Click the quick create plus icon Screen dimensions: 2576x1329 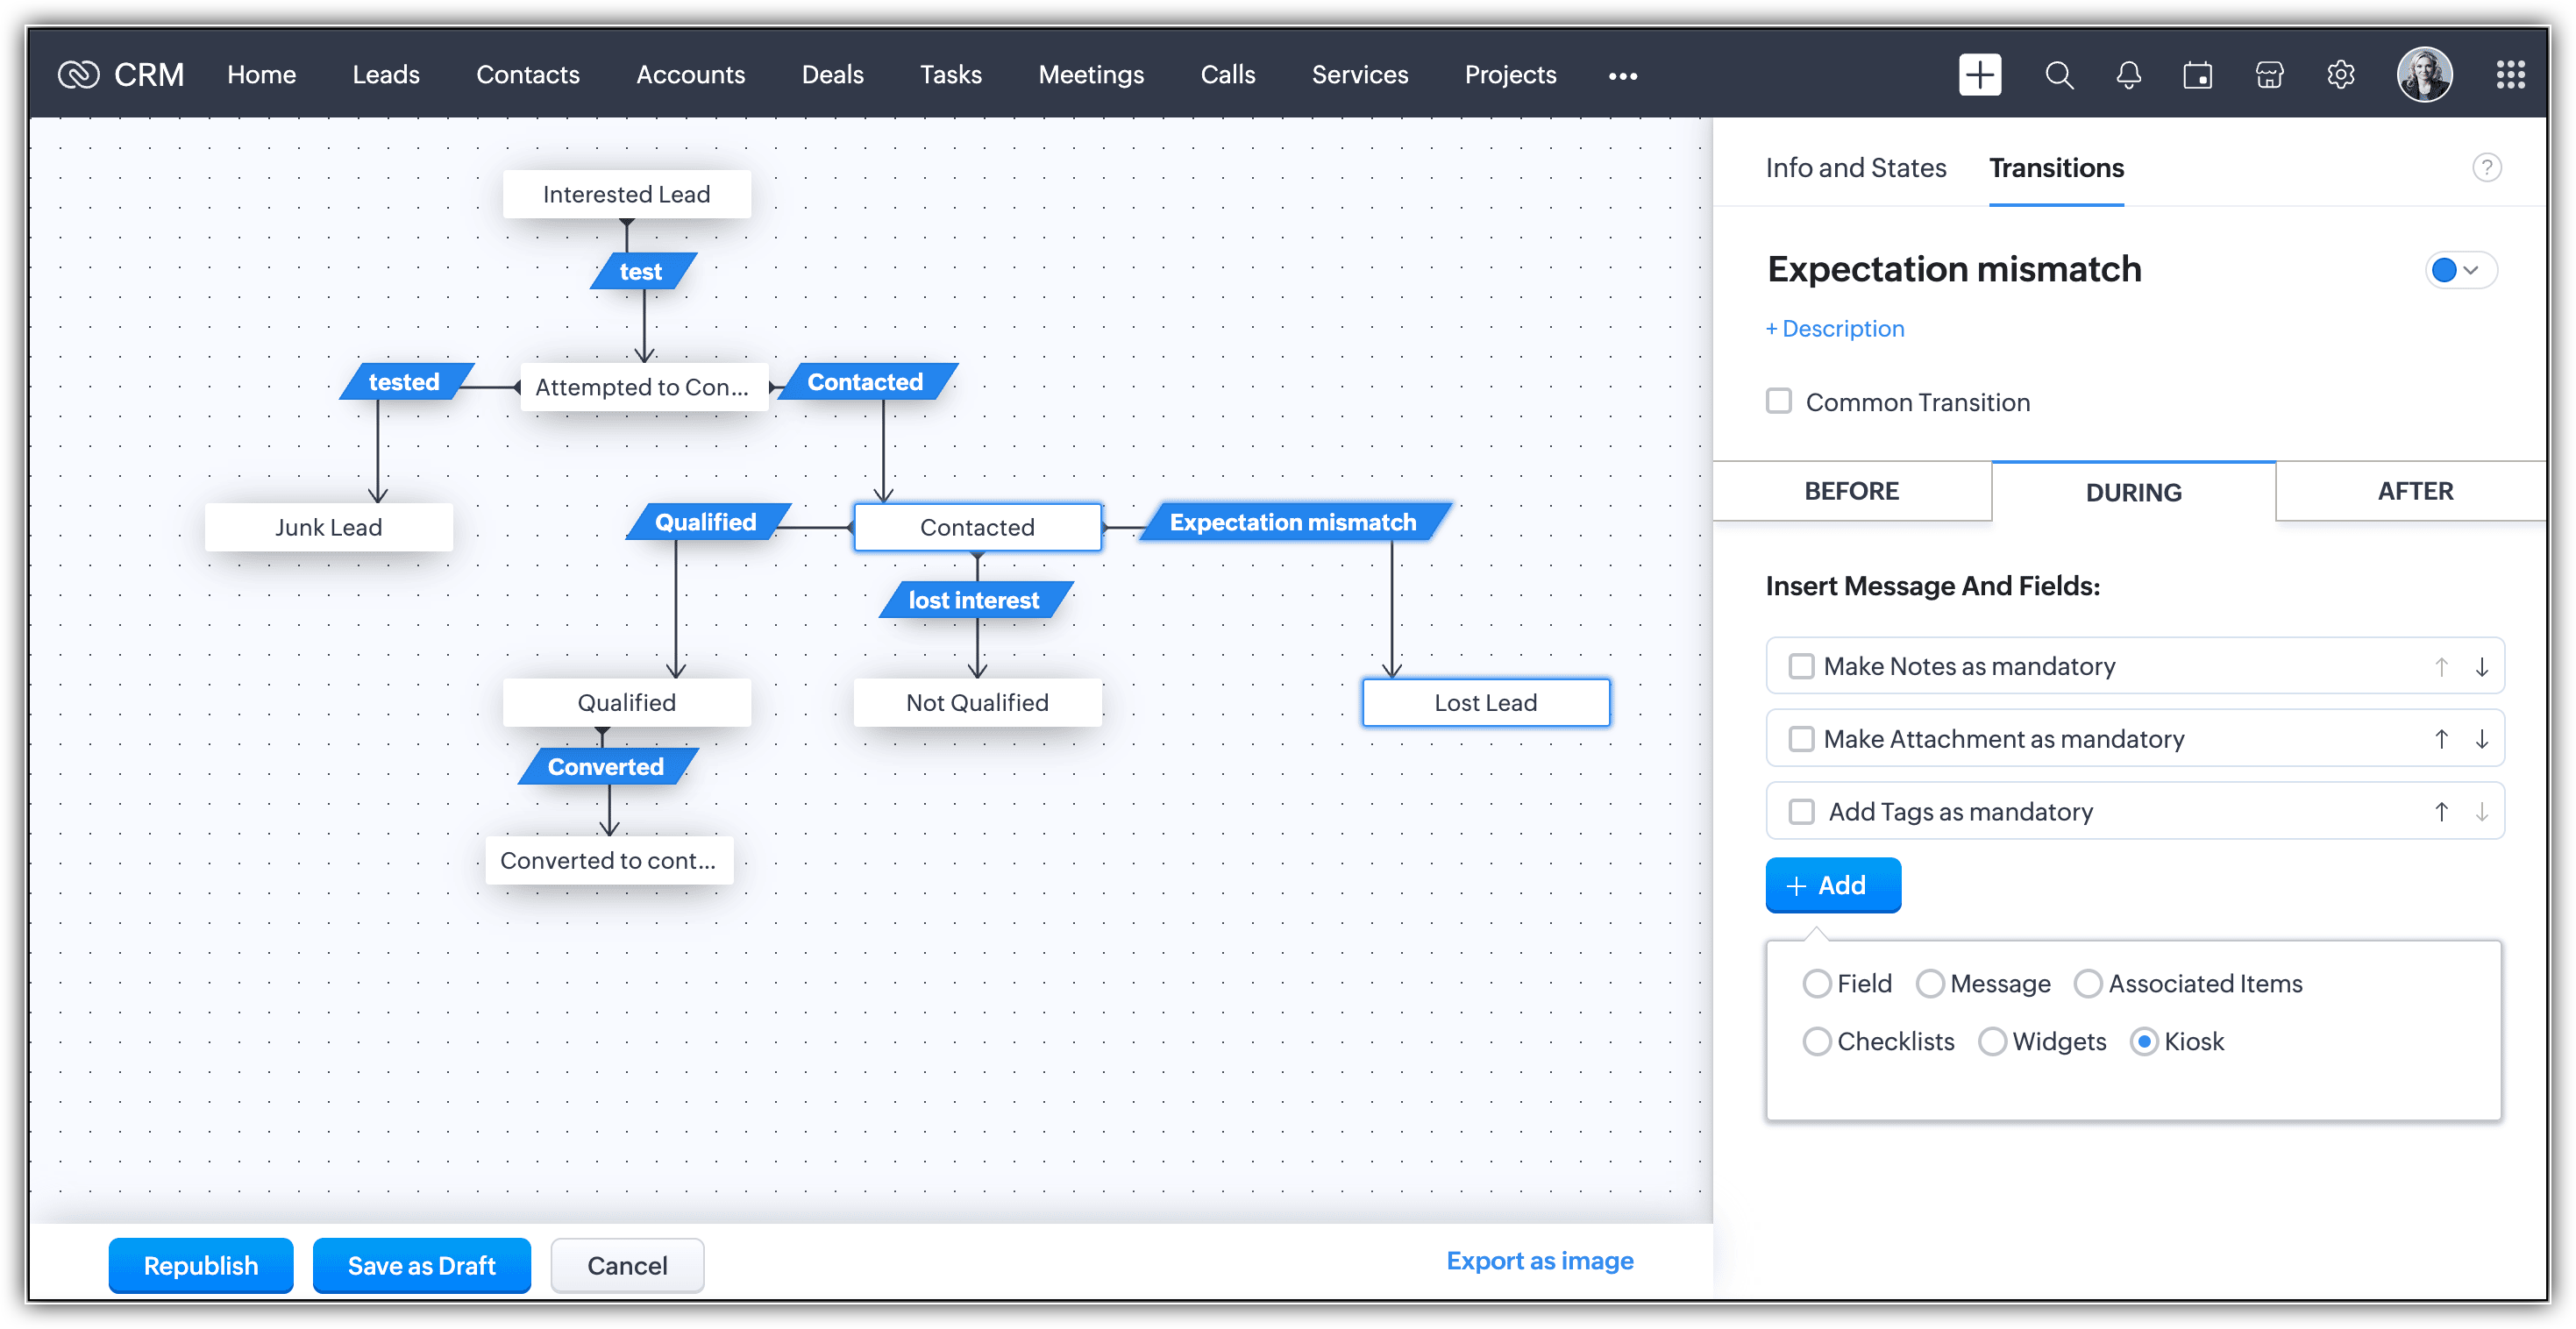click(1979, 75)
